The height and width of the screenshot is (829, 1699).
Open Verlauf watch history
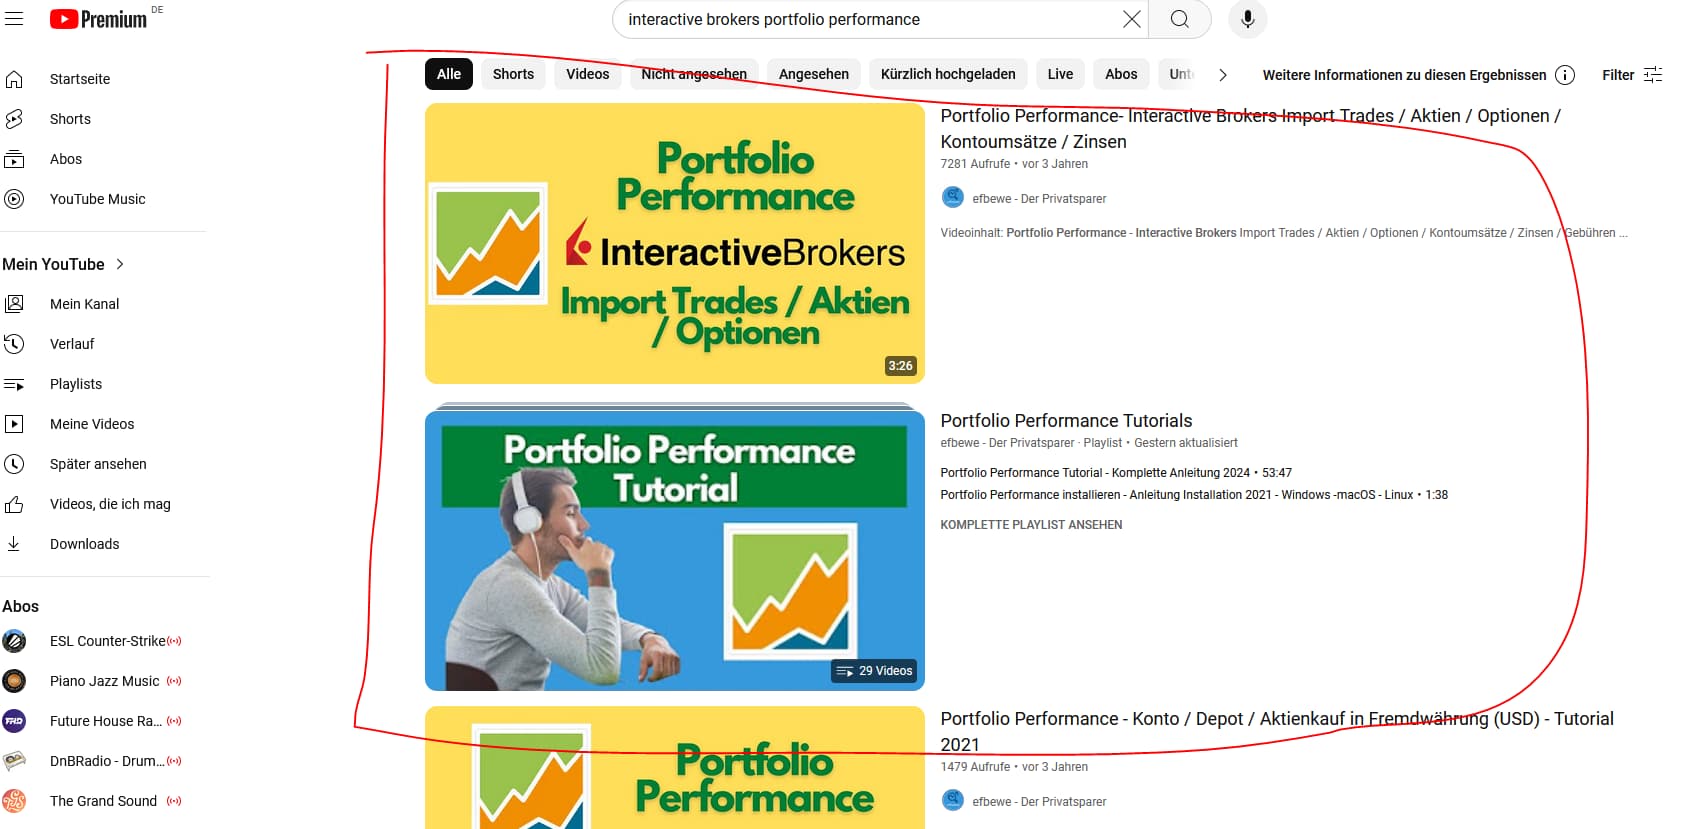click(x=72, y=344)
